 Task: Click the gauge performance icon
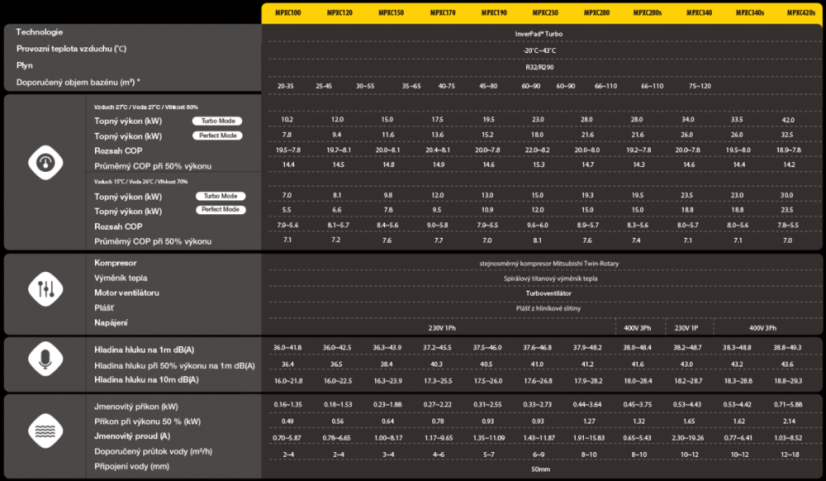(x=45, y=163)
